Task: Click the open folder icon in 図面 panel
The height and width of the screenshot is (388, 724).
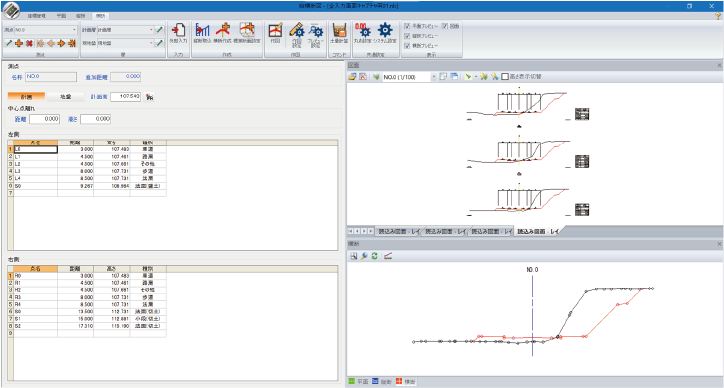Action: click(352, 77)
